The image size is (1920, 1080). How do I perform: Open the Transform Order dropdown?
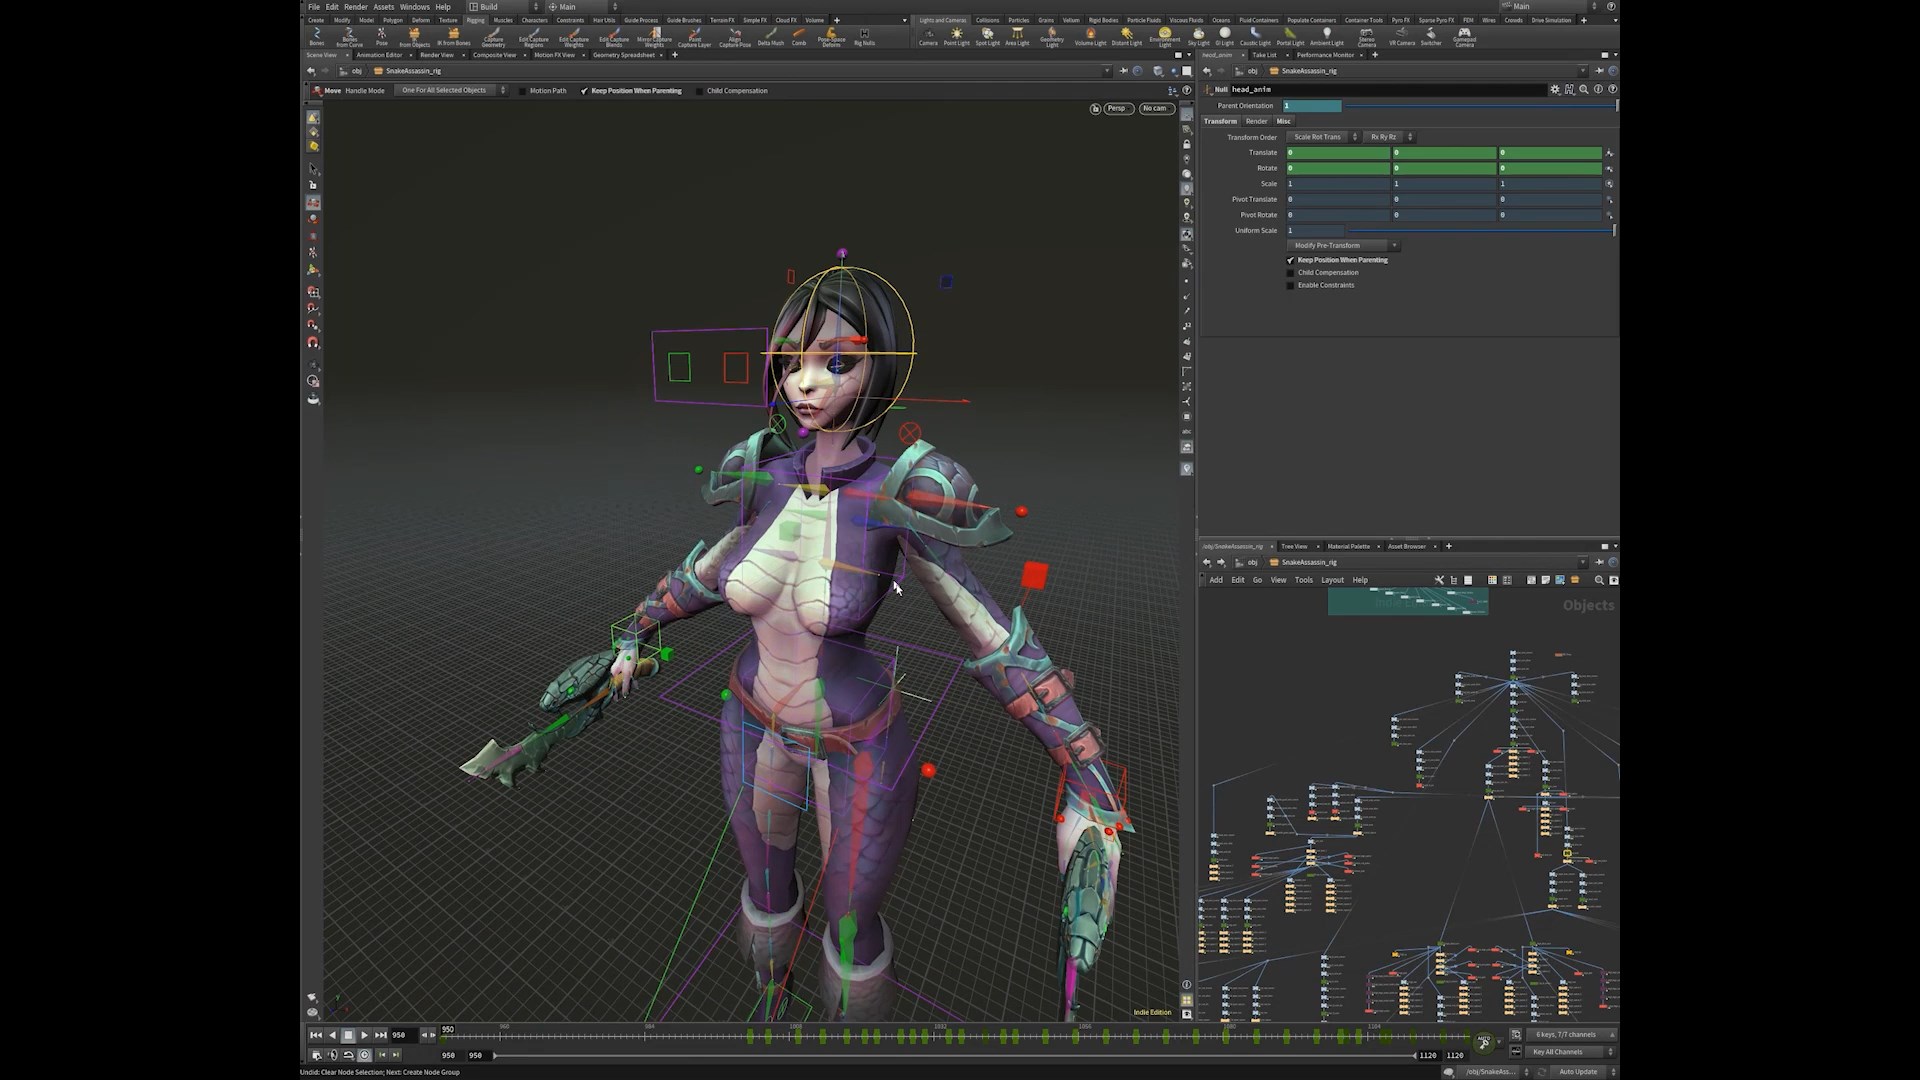(x=1323, y=137)
